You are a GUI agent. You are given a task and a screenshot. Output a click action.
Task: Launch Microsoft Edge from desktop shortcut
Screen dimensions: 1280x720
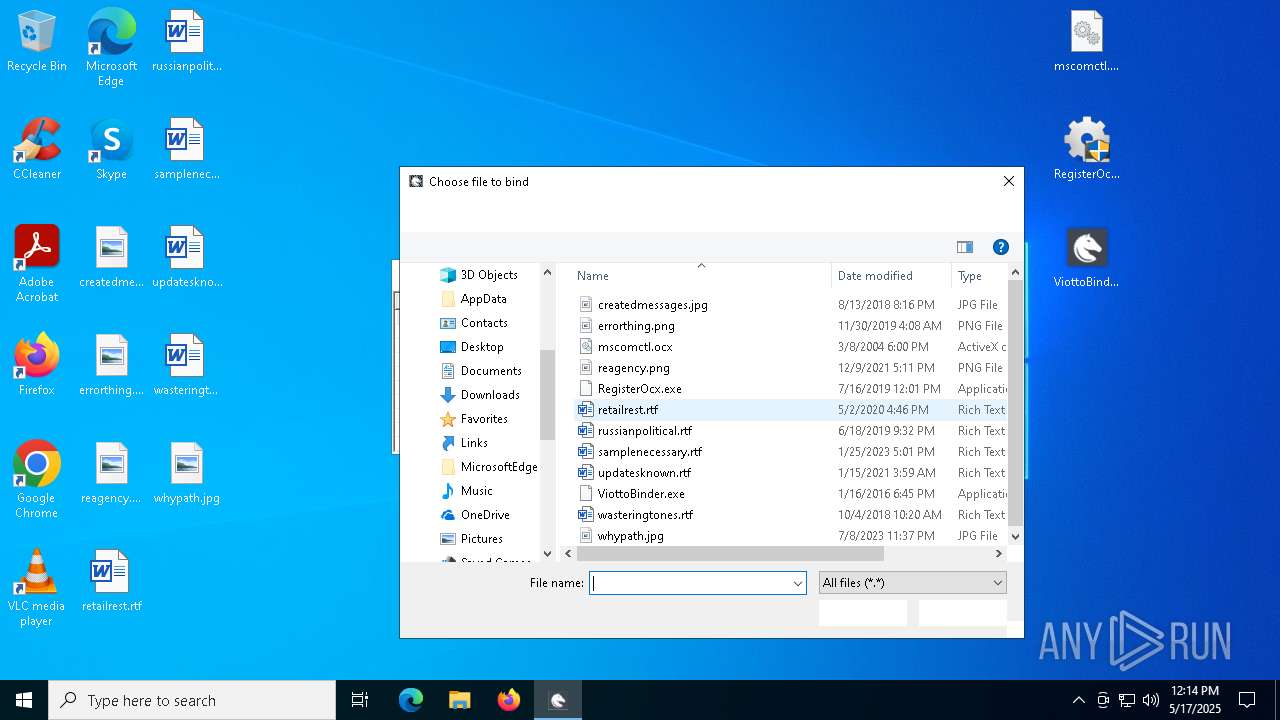click(111, 47)
